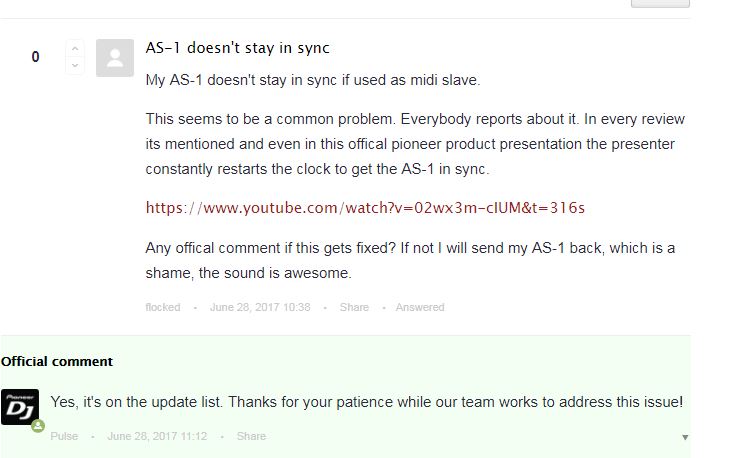Click the Official comment heading
This screenshot has height=458, width=734.
click(57, 362)
